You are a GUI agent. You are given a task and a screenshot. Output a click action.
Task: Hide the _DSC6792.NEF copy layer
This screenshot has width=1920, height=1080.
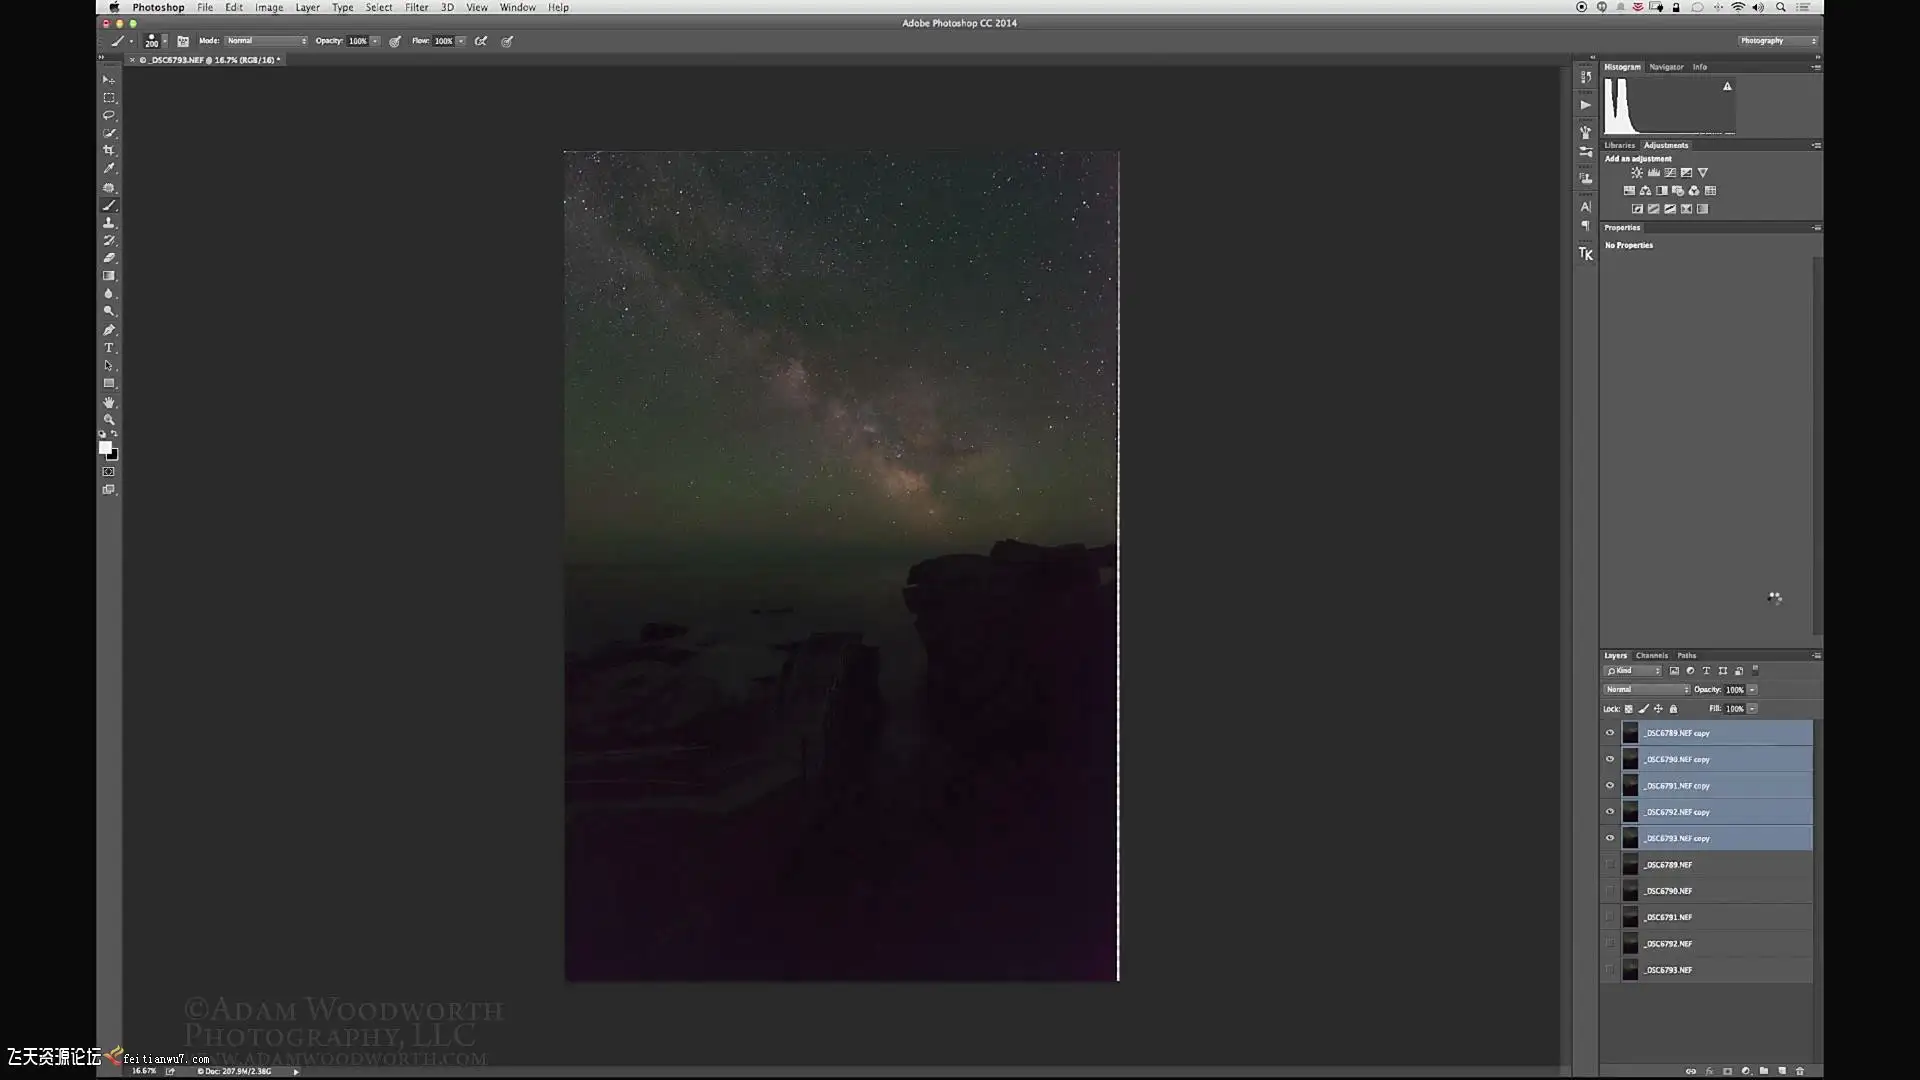coord(1610,812)
